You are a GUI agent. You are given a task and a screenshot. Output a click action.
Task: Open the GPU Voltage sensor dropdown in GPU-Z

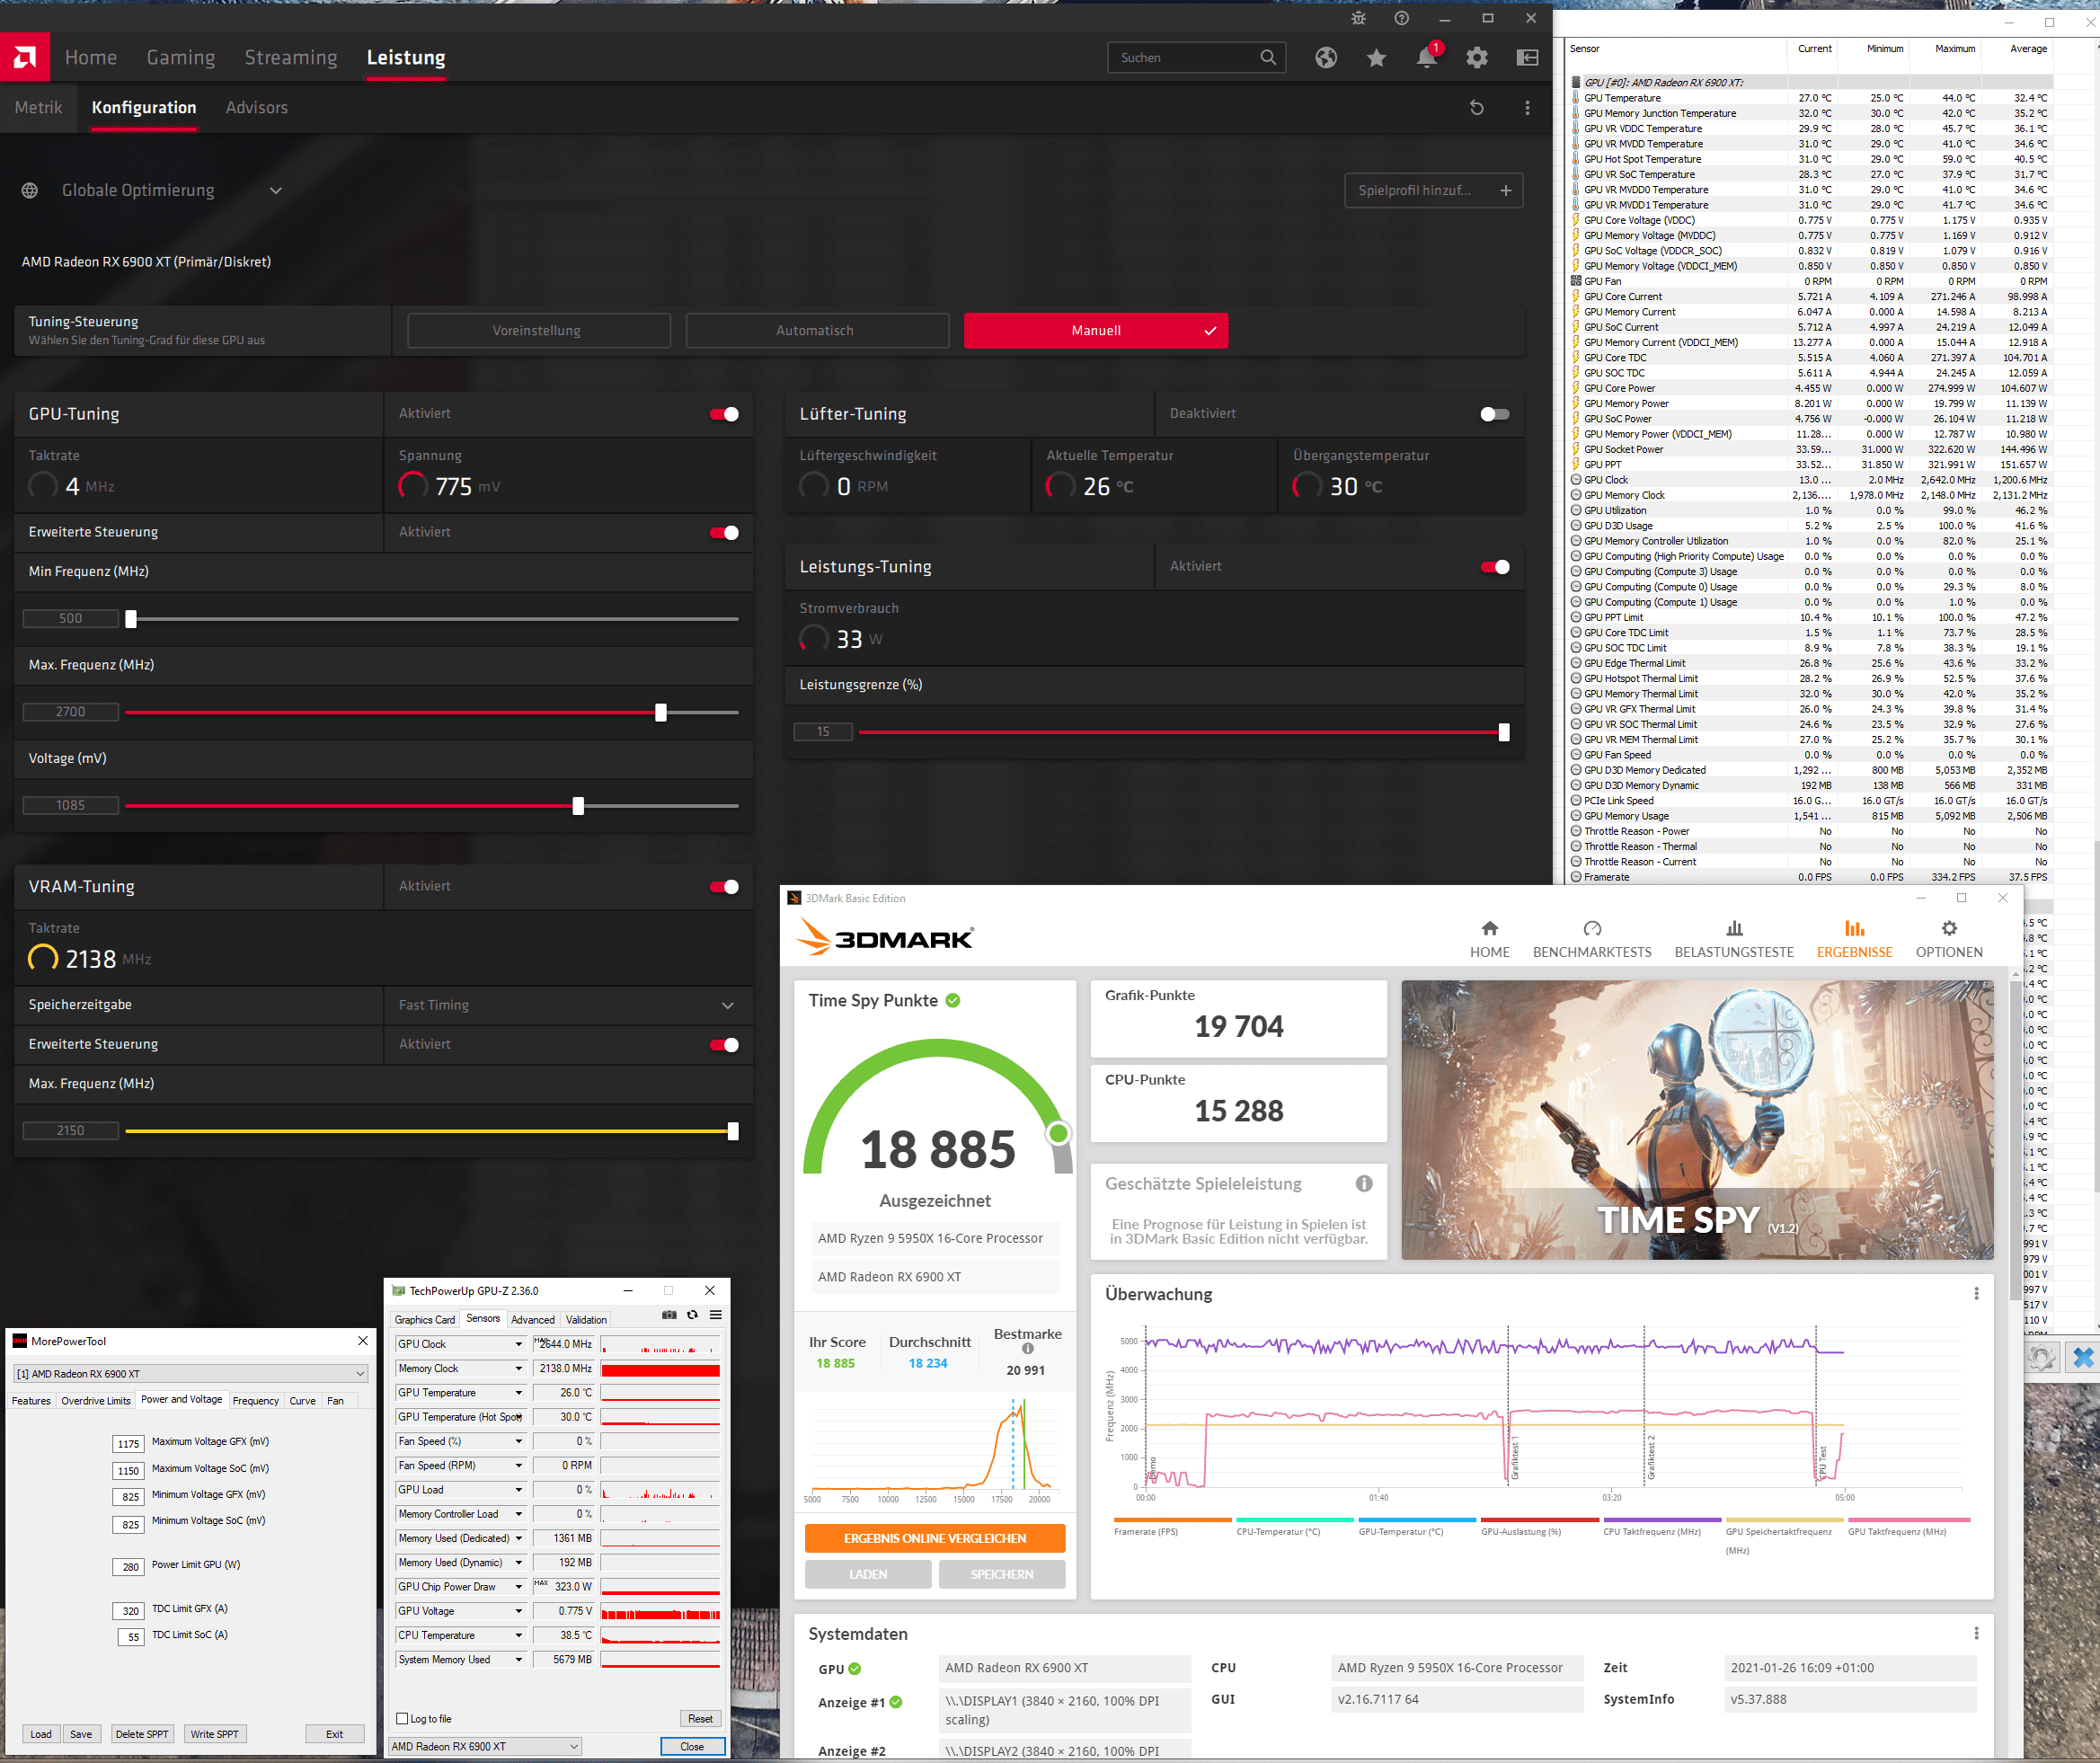click(518, 1611)
